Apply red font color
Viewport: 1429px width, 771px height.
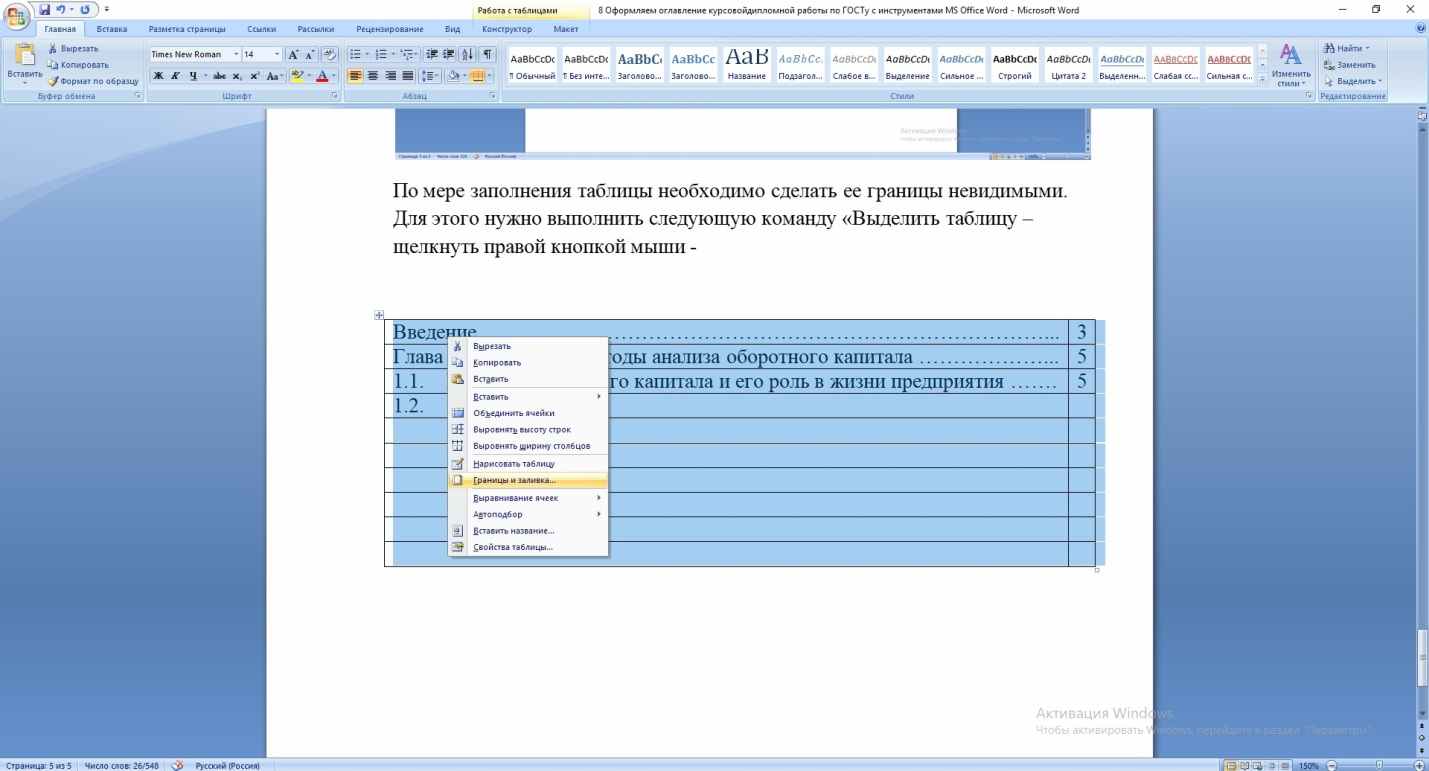[323, 75]
